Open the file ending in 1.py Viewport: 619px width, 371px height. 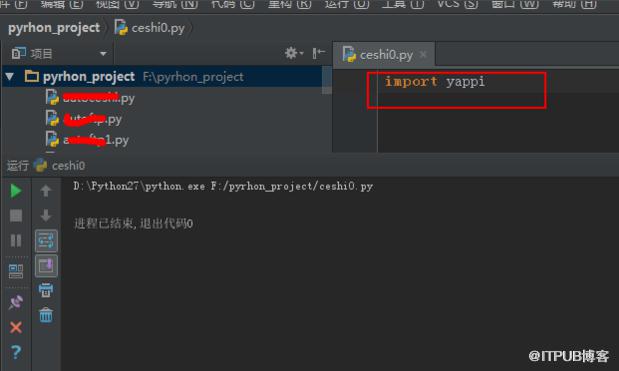[87, 140]
